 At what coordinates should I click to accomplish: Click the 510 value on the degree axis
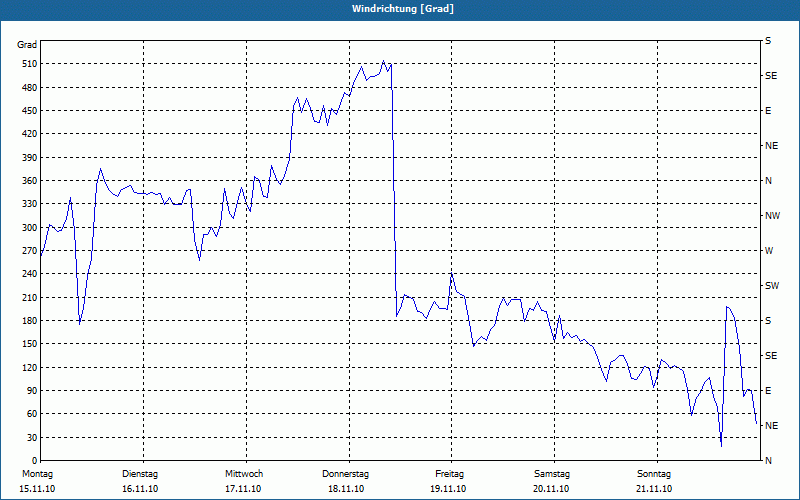tap(30, 64)
